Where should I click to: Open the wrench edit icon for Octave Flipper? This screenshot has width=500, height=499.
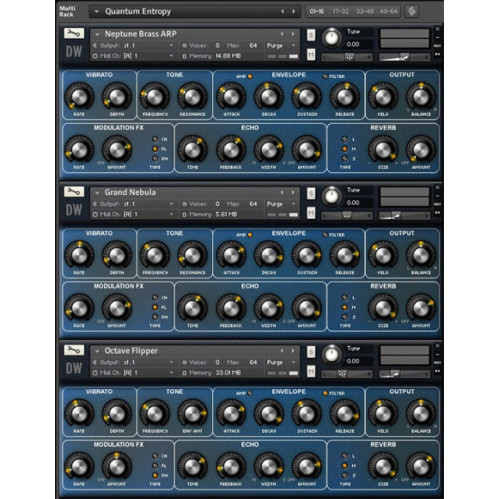pos(74,350)
